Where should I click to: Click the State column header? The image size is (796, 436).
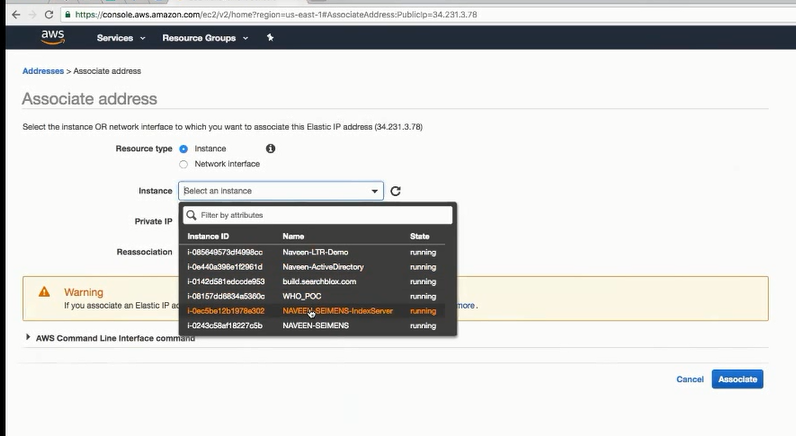click(x=420, y=237)
